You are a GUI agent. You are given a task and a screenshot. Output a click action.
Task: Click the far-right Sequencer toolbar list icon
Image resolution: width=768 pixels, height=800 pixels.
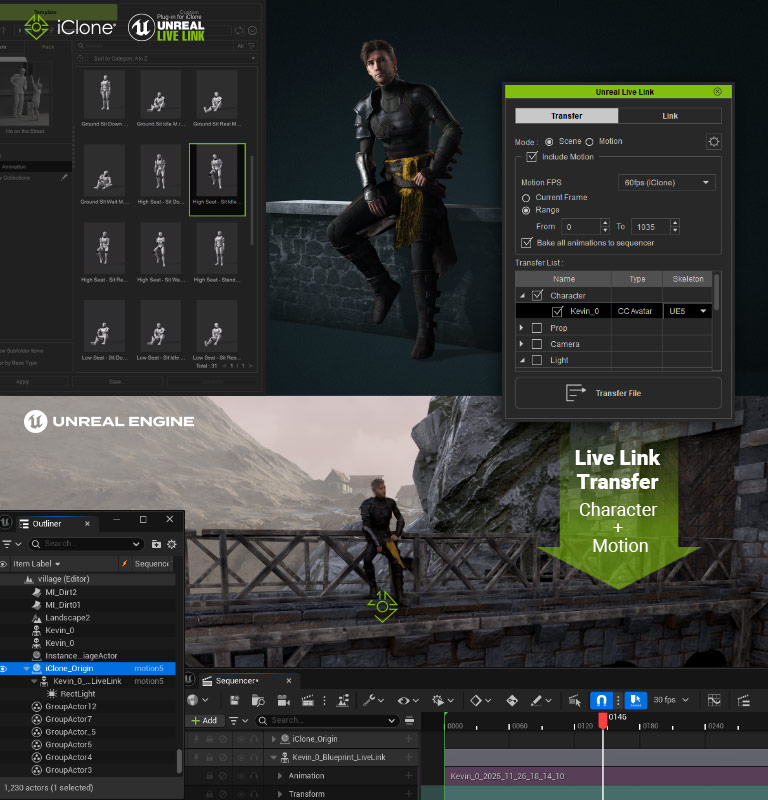(x=744, y=701)
